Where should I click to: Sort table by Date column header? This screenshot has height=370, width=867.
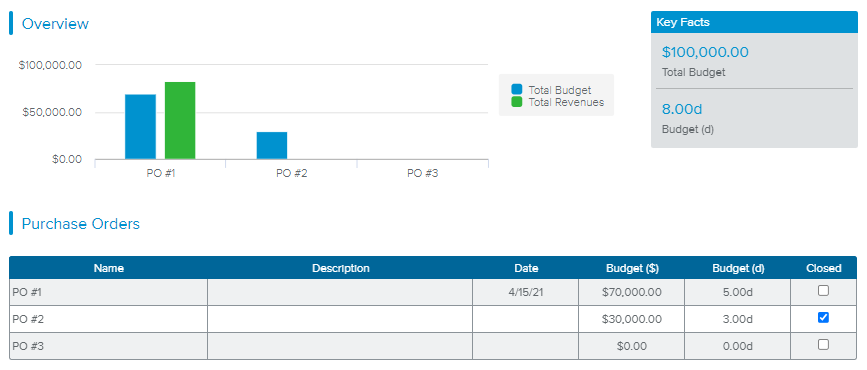click(x=526, y=268)
